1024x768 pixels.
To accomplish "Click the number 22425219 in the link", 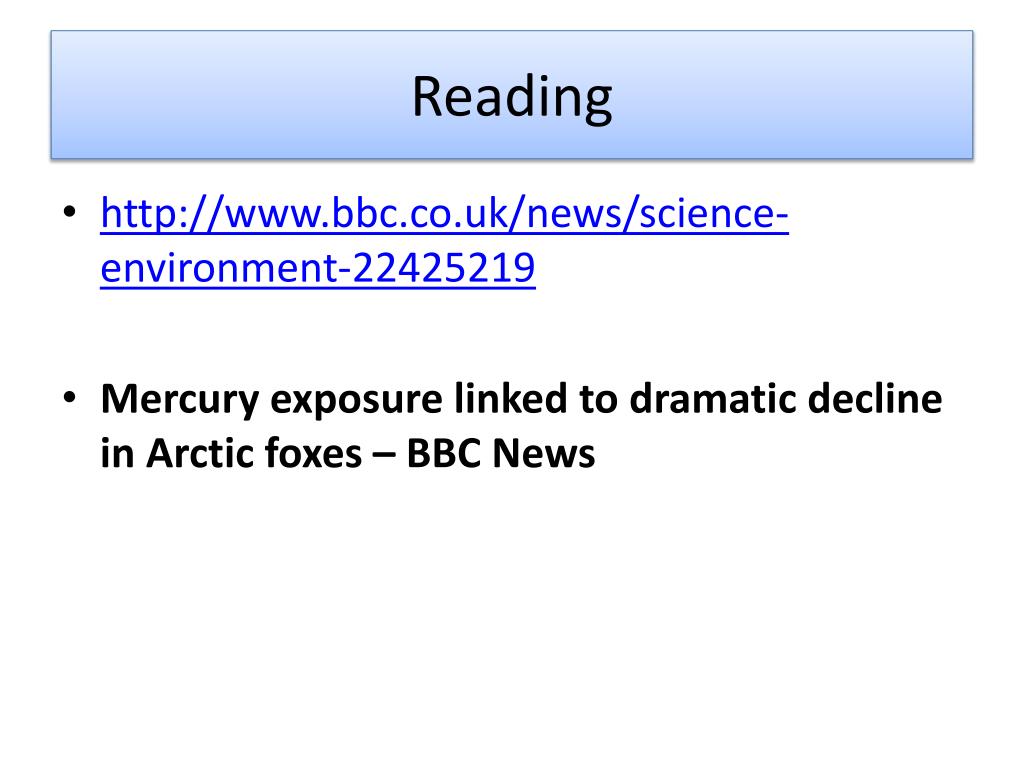I will pos(443,267).
